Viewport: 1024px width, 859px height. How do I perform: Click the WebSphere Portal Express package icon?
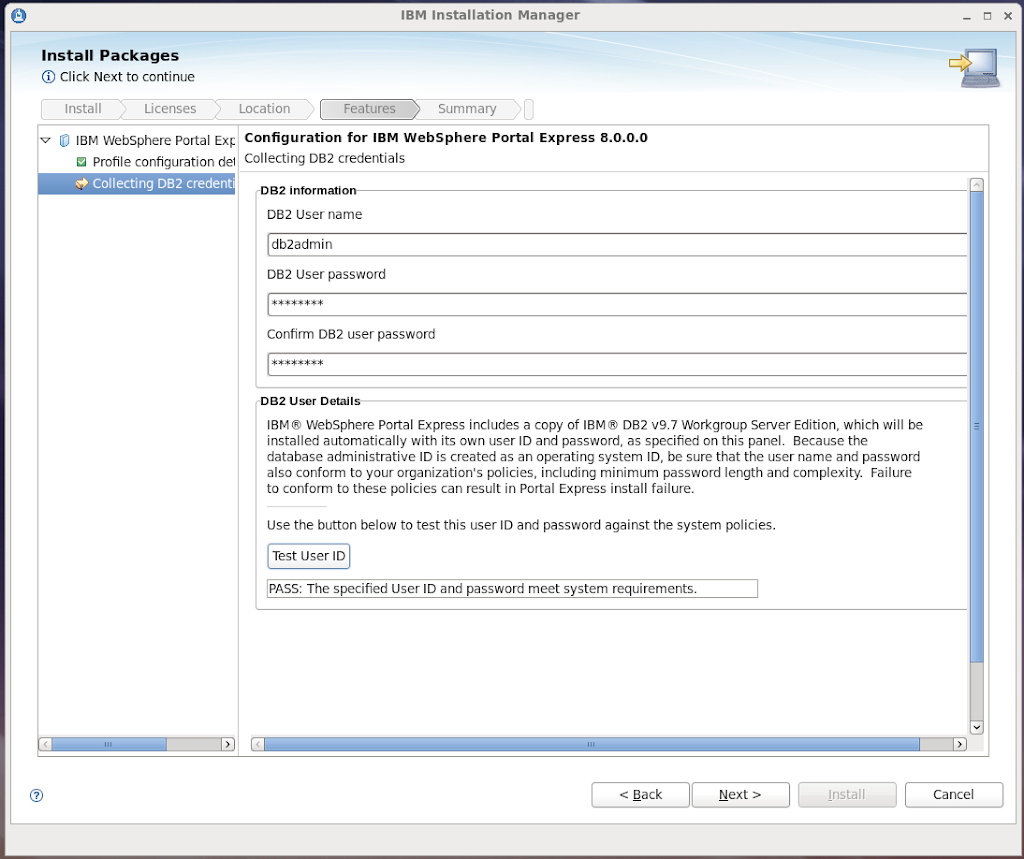point(65,141)
